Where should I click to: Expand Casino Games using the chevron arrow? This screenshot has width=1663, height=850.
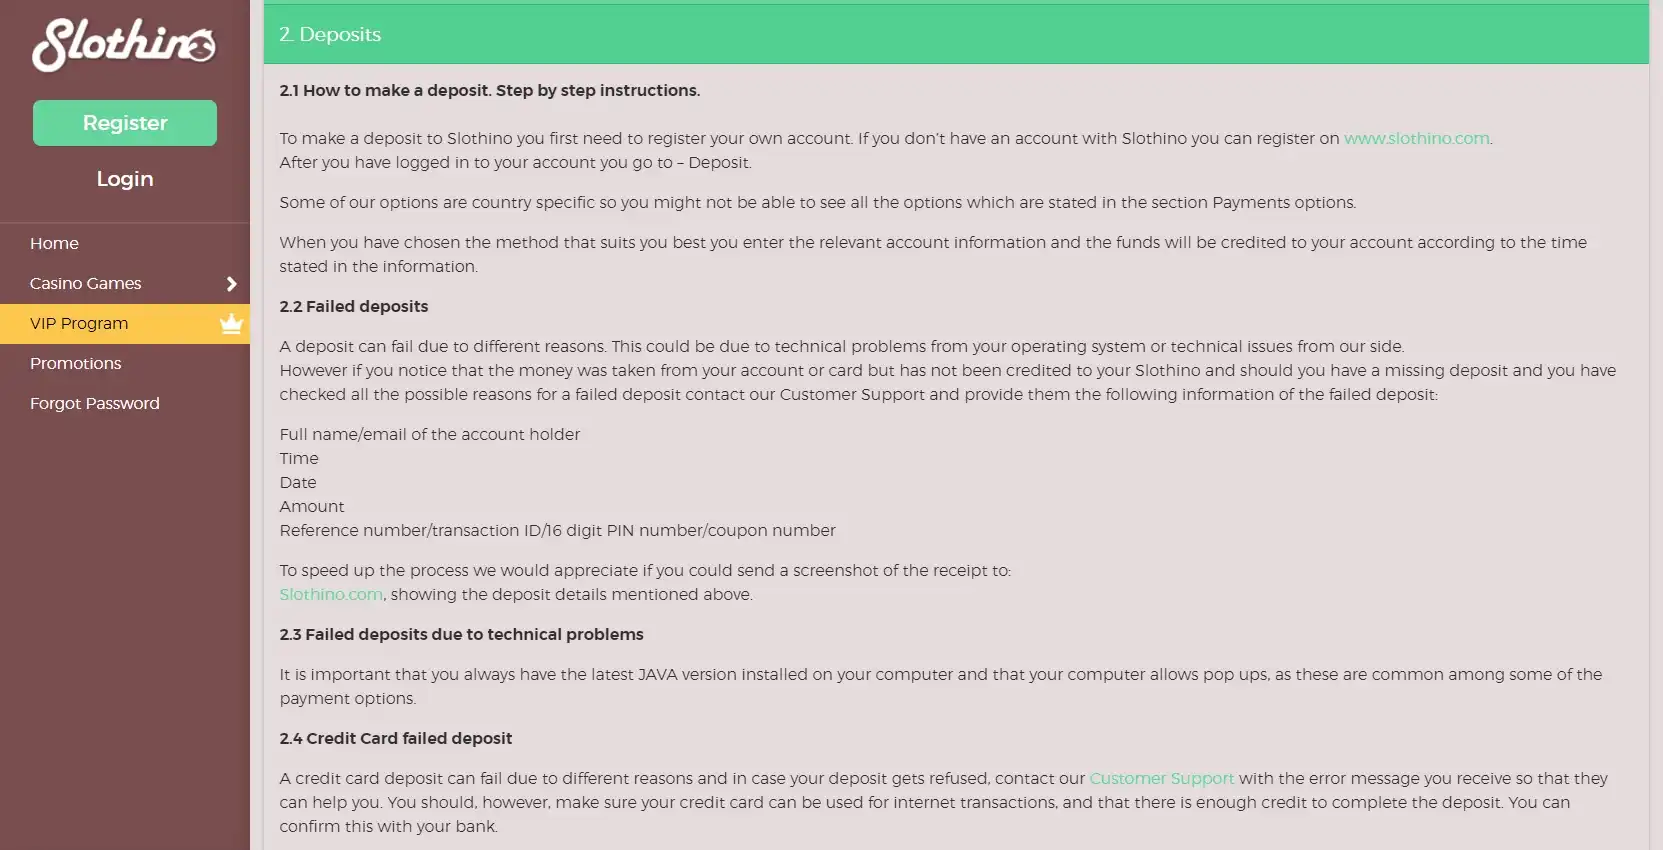[x=232, y=284]
